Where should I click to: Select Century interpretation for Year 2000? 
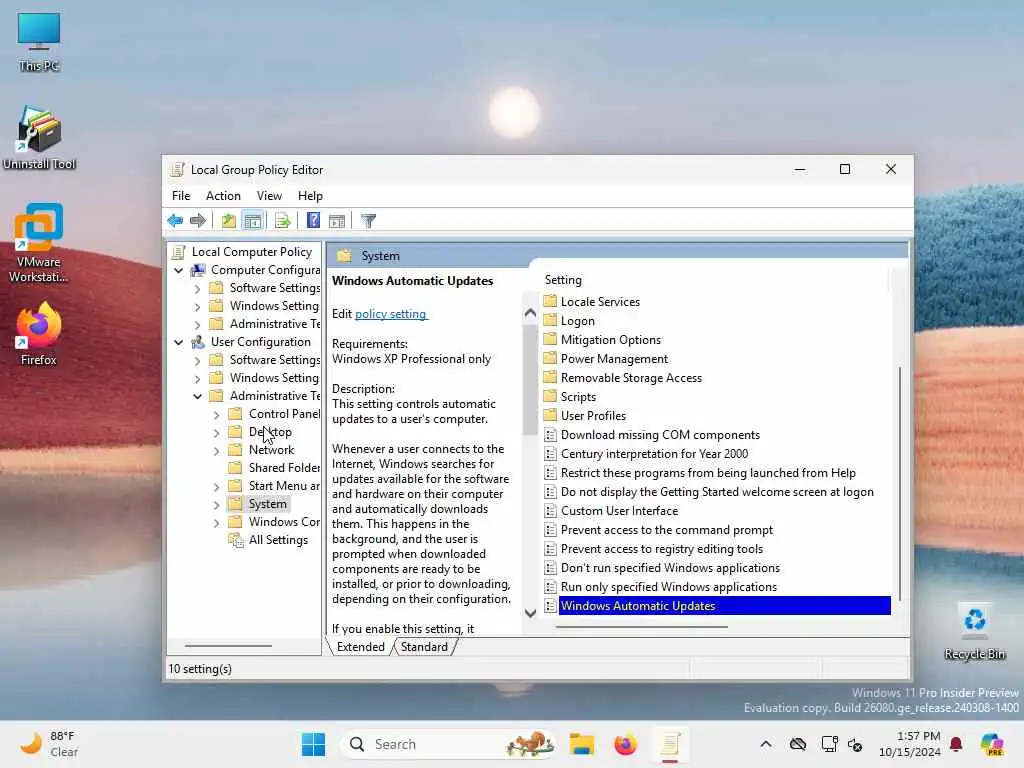tap(654, 453)
